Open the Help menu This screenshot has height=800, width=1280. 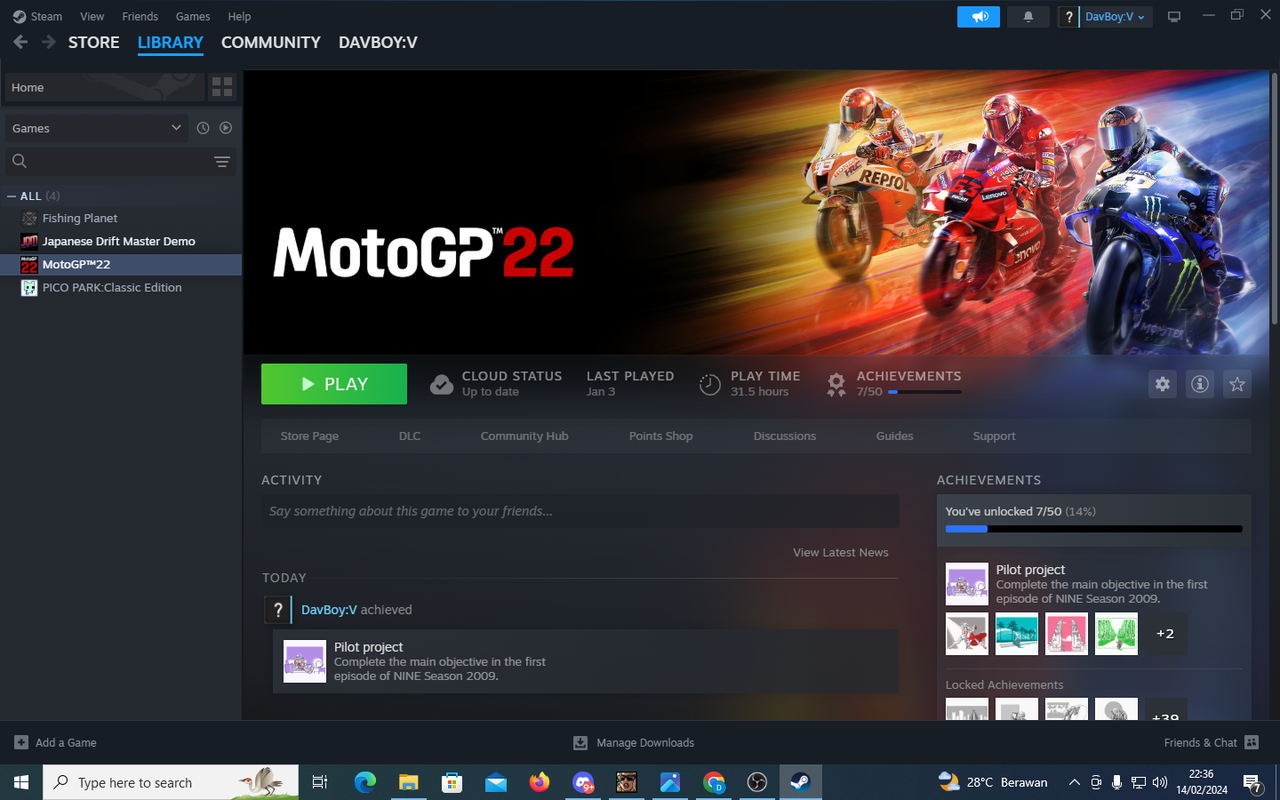(239, 16)
